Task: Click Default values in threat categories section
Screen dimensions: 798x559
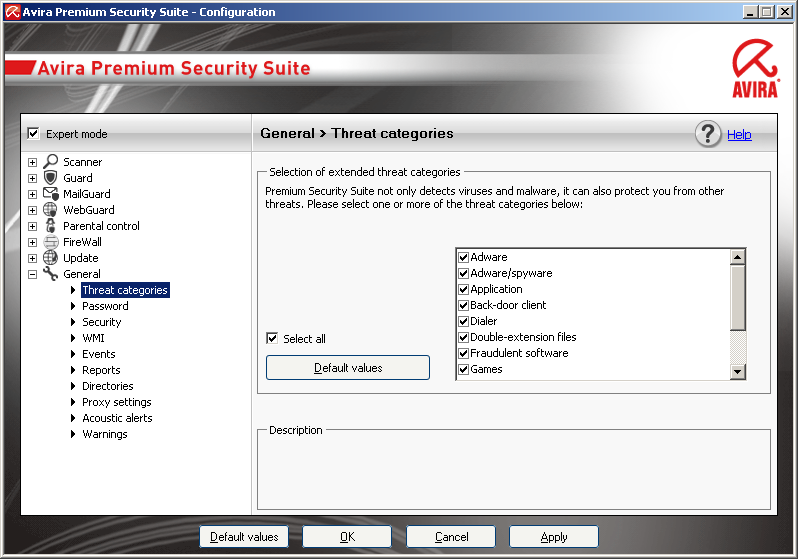Action: coord(348,368)
